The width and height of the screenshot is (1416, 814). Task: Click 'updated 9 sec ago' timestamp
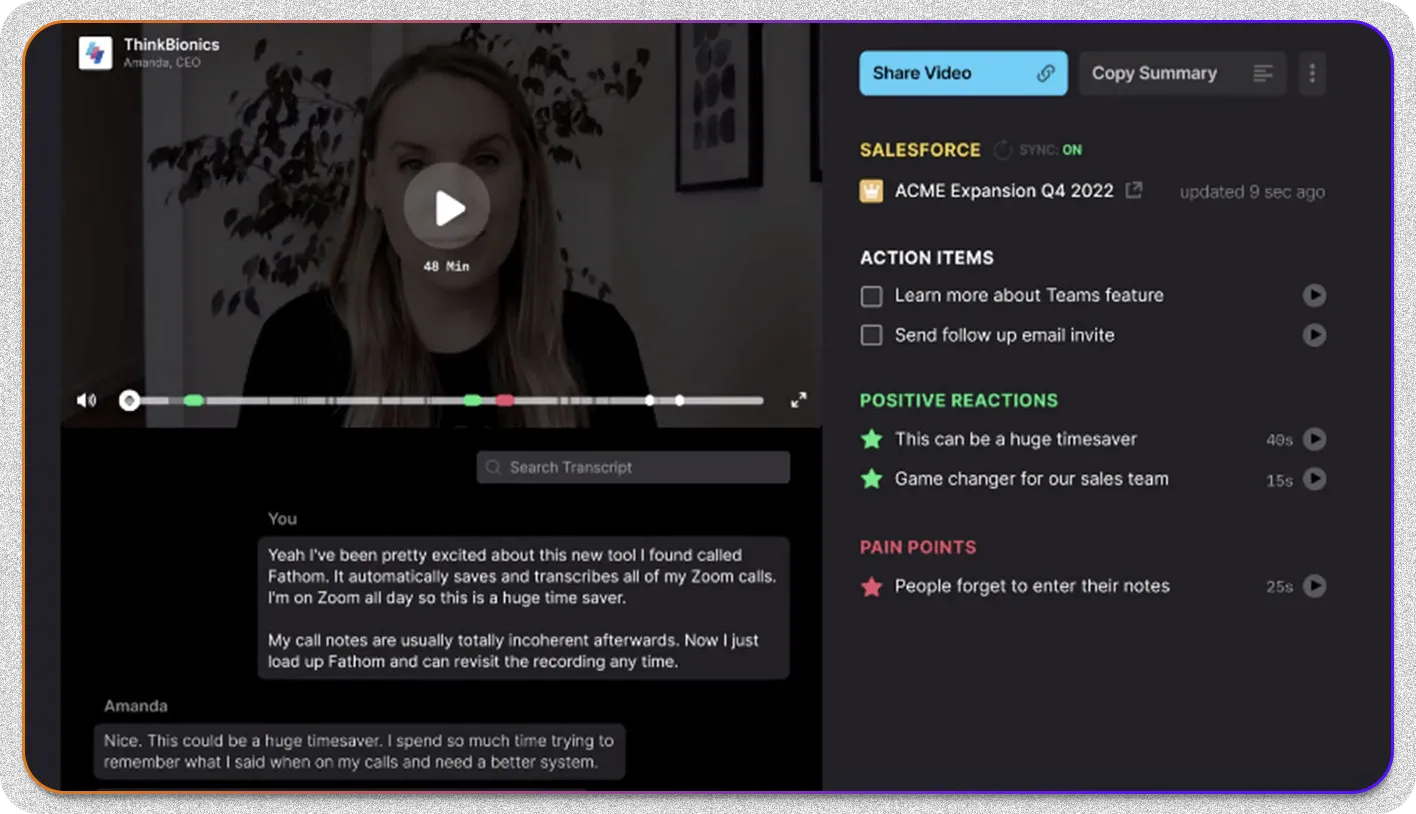1252,192
